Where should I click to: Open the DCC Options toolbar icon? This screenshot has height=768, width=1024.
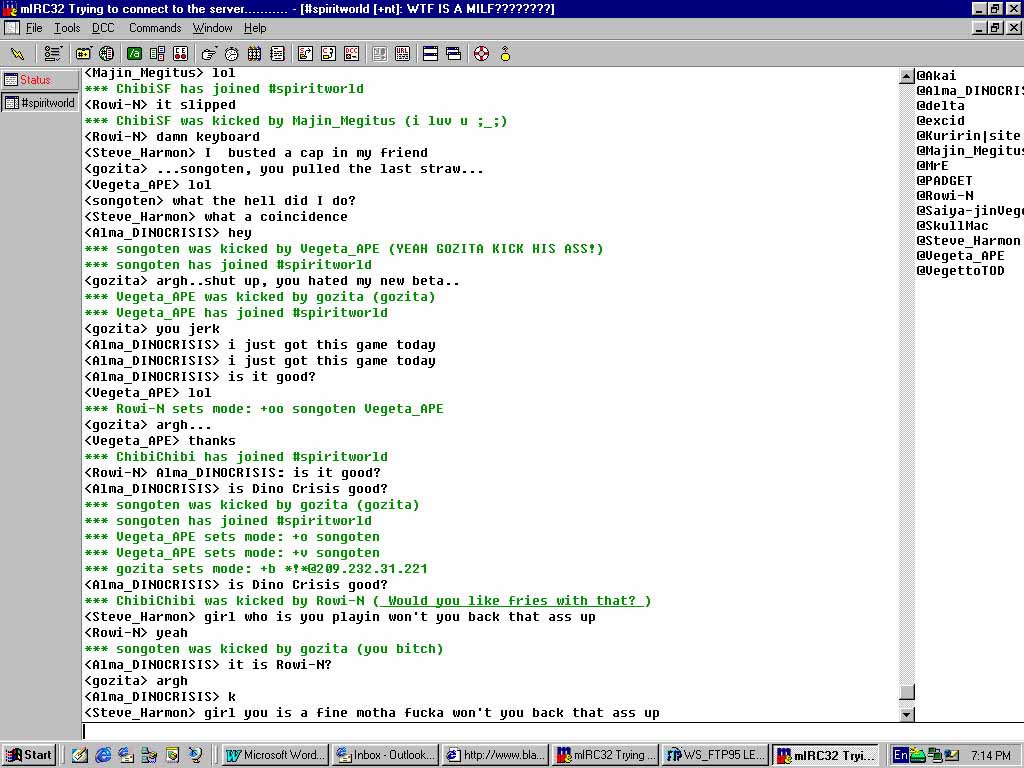[x=351, y=54]
